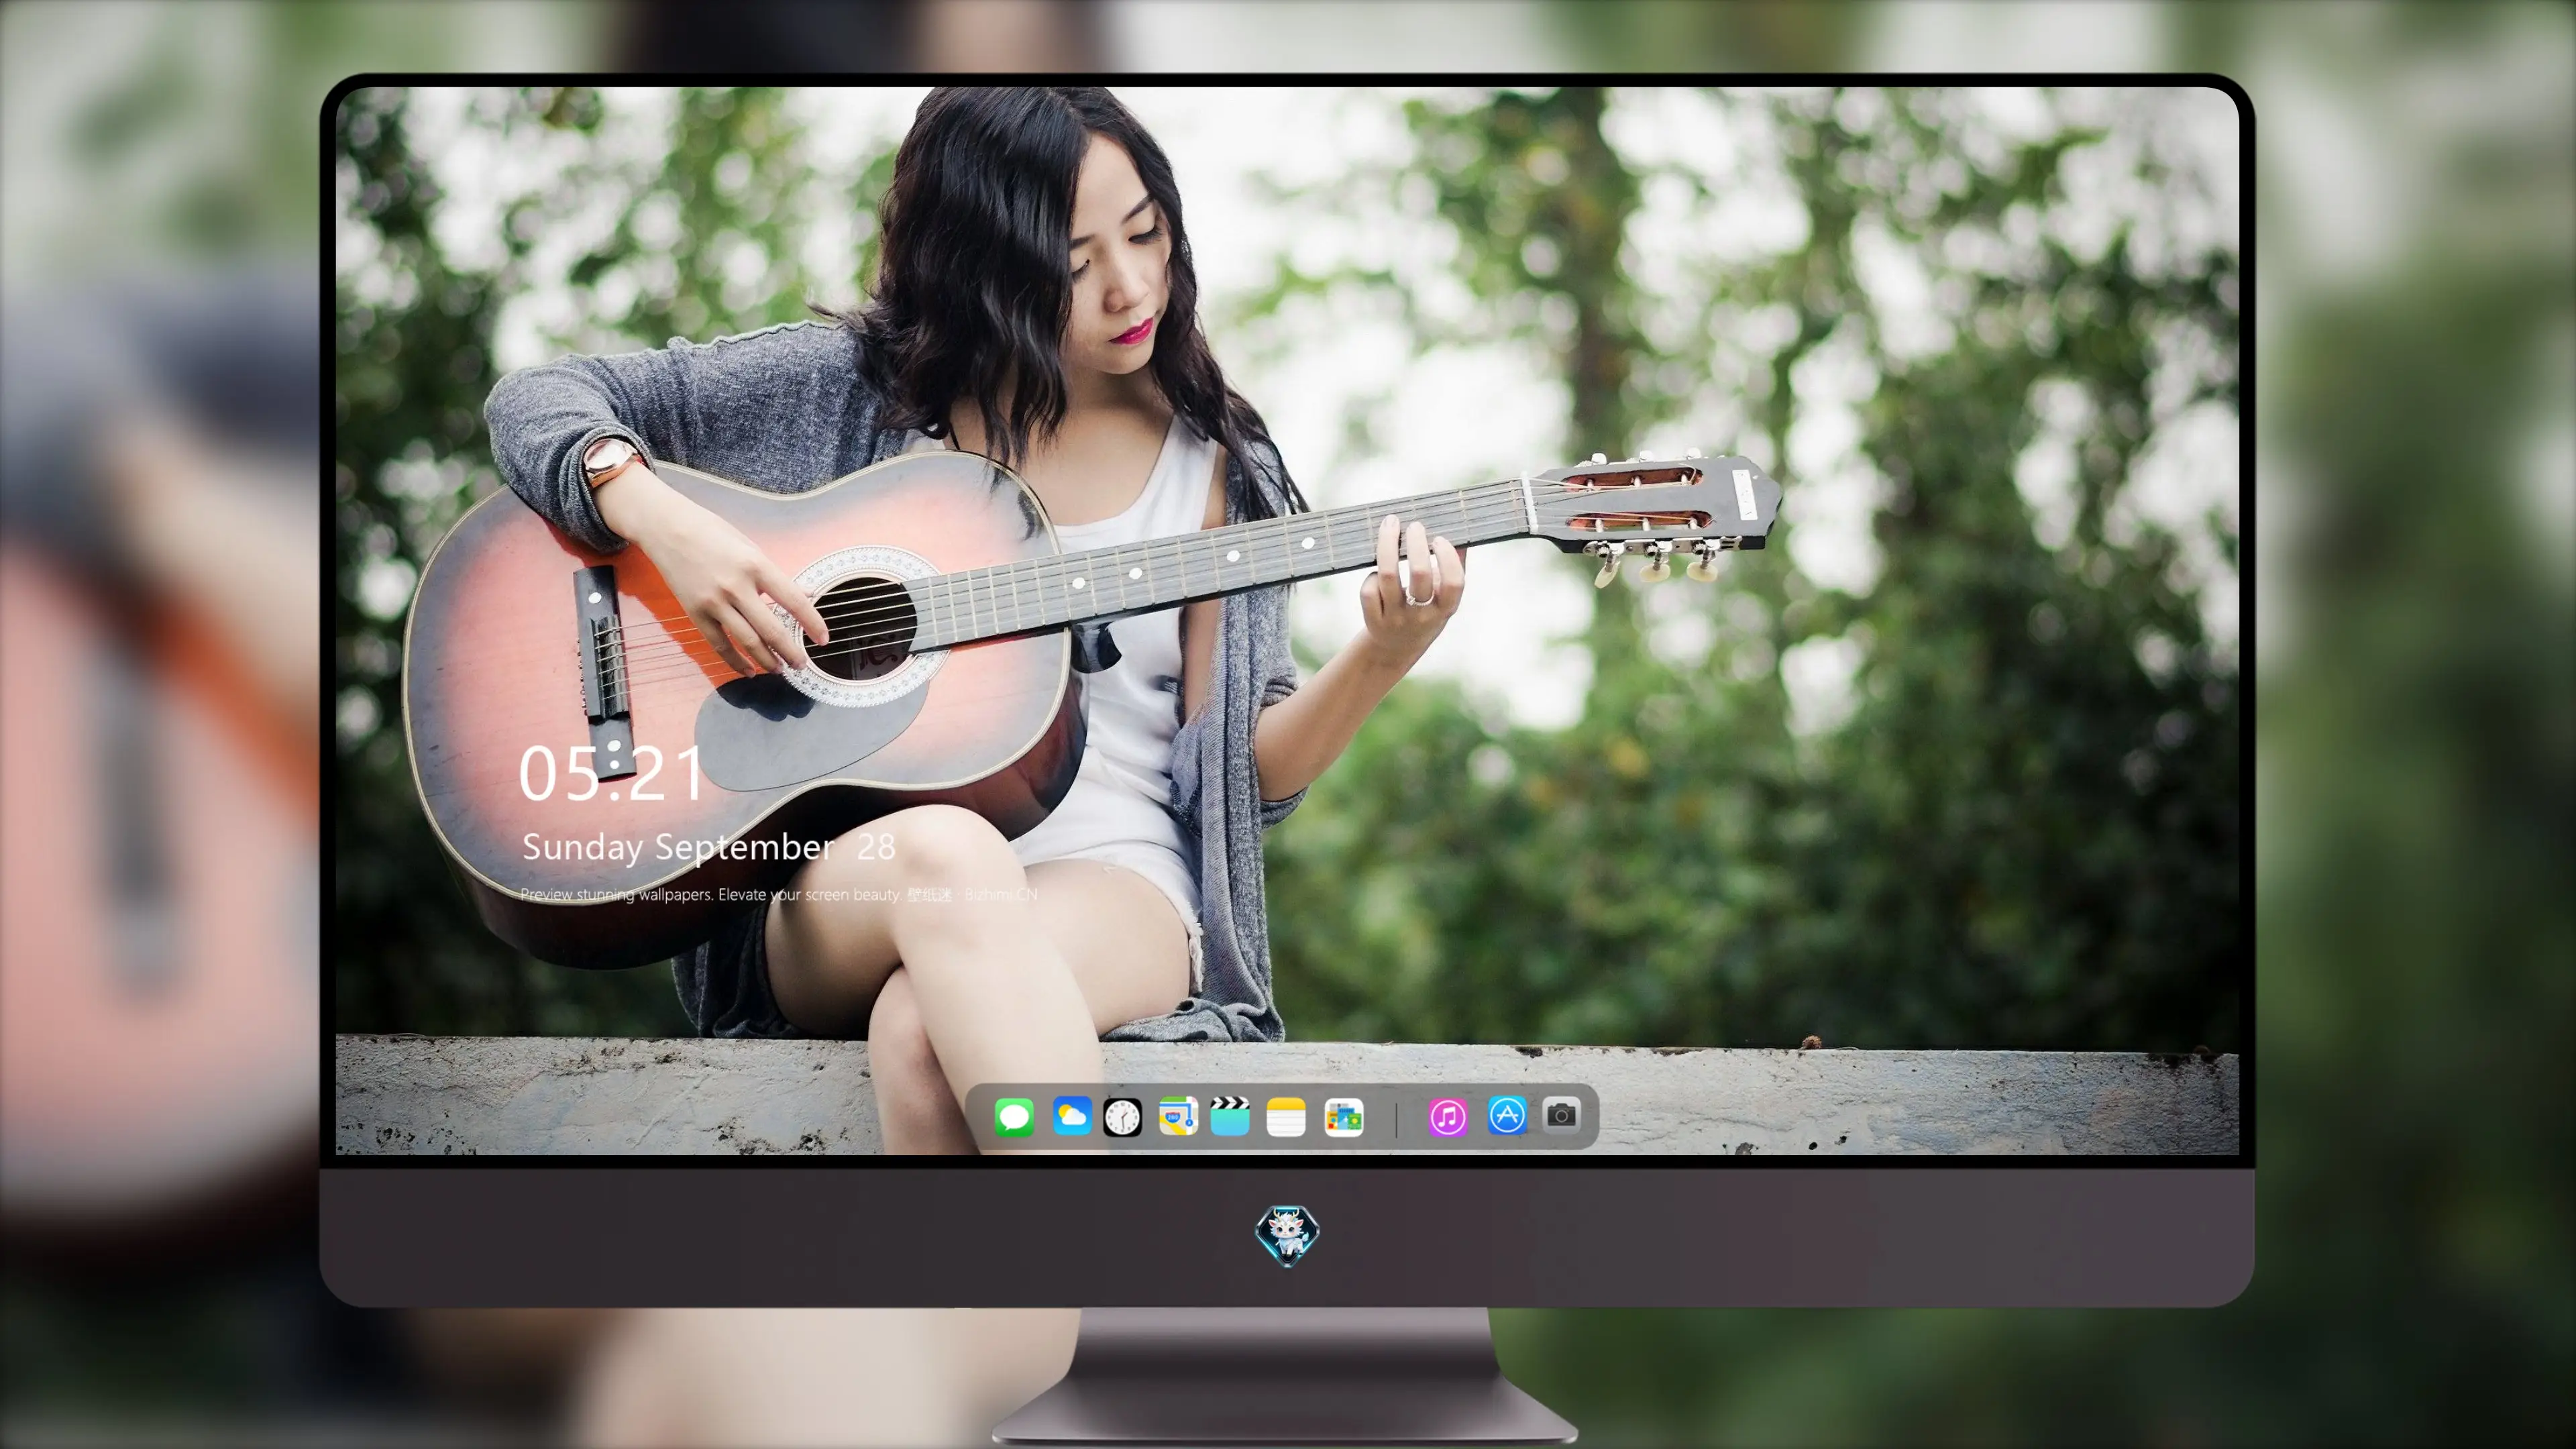Open the Notes app in the dock
This screenshot has width=2576, height=1449.
pyautogui.click(x=1286, y=1117)
